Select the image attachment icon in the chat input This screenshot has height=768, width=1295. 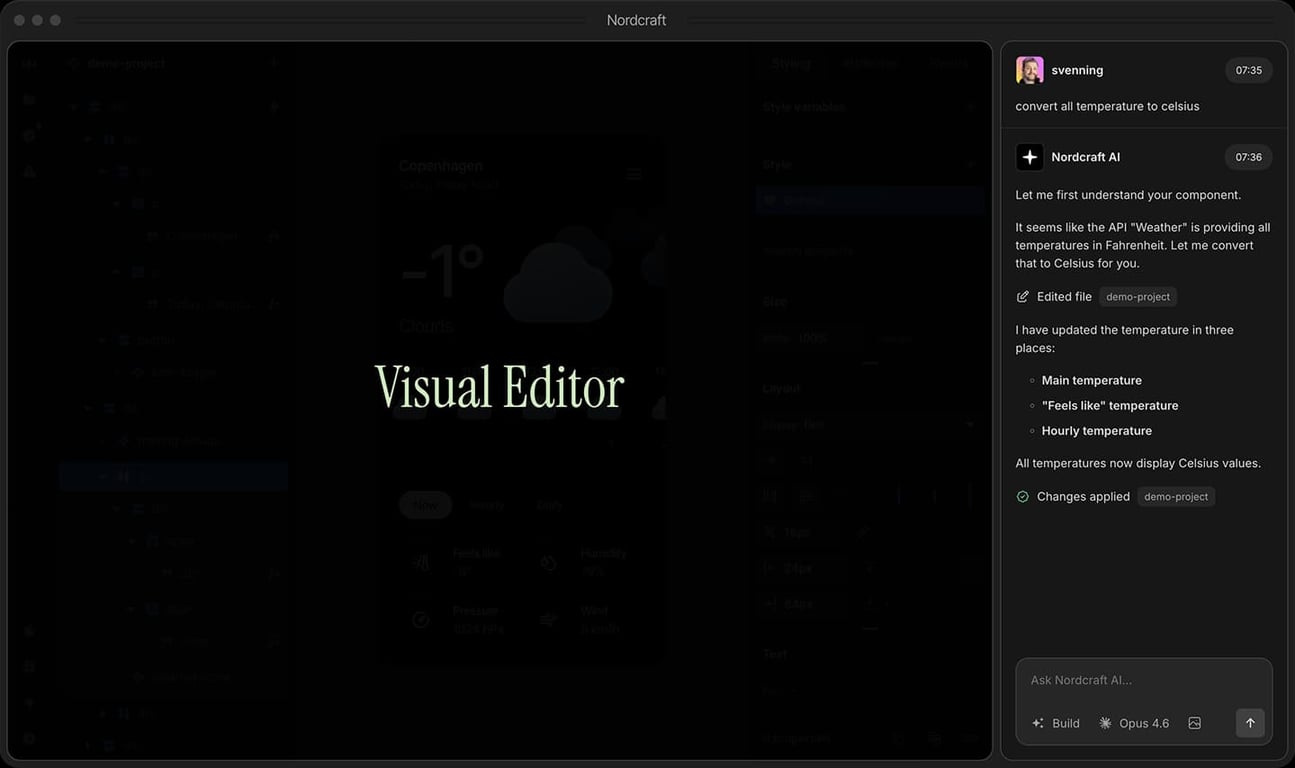(1194, 722)
